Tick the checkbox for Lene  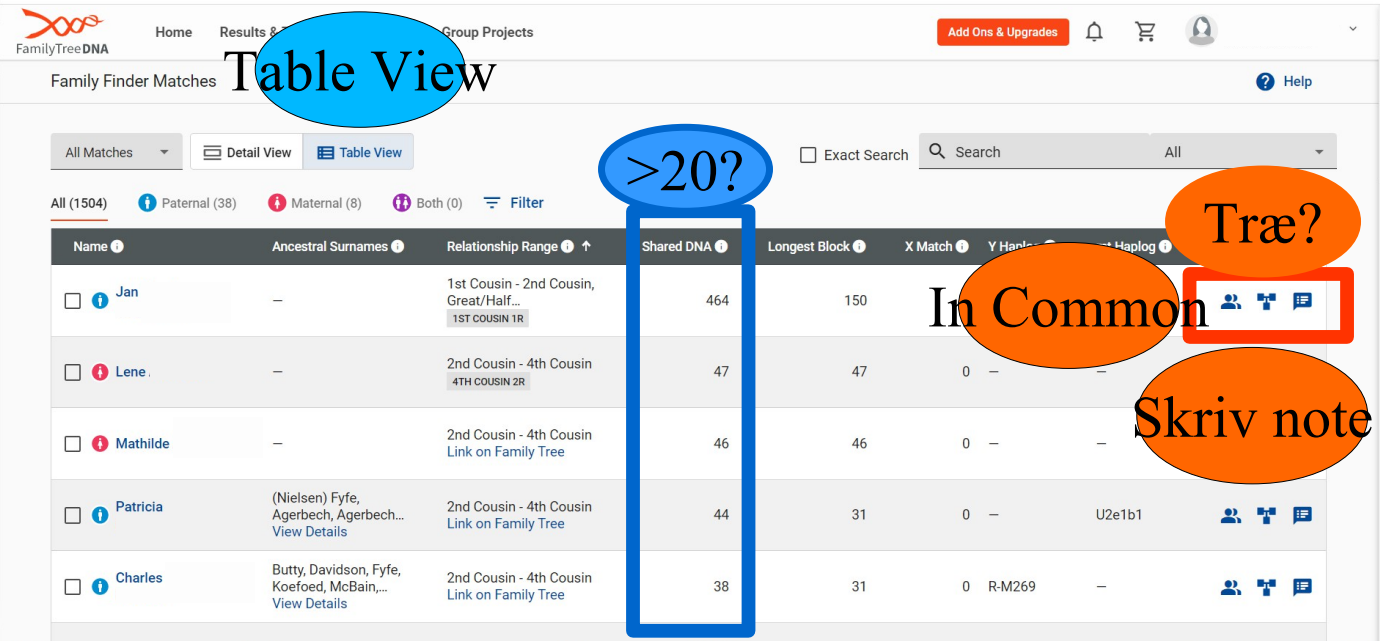point(73,372)
